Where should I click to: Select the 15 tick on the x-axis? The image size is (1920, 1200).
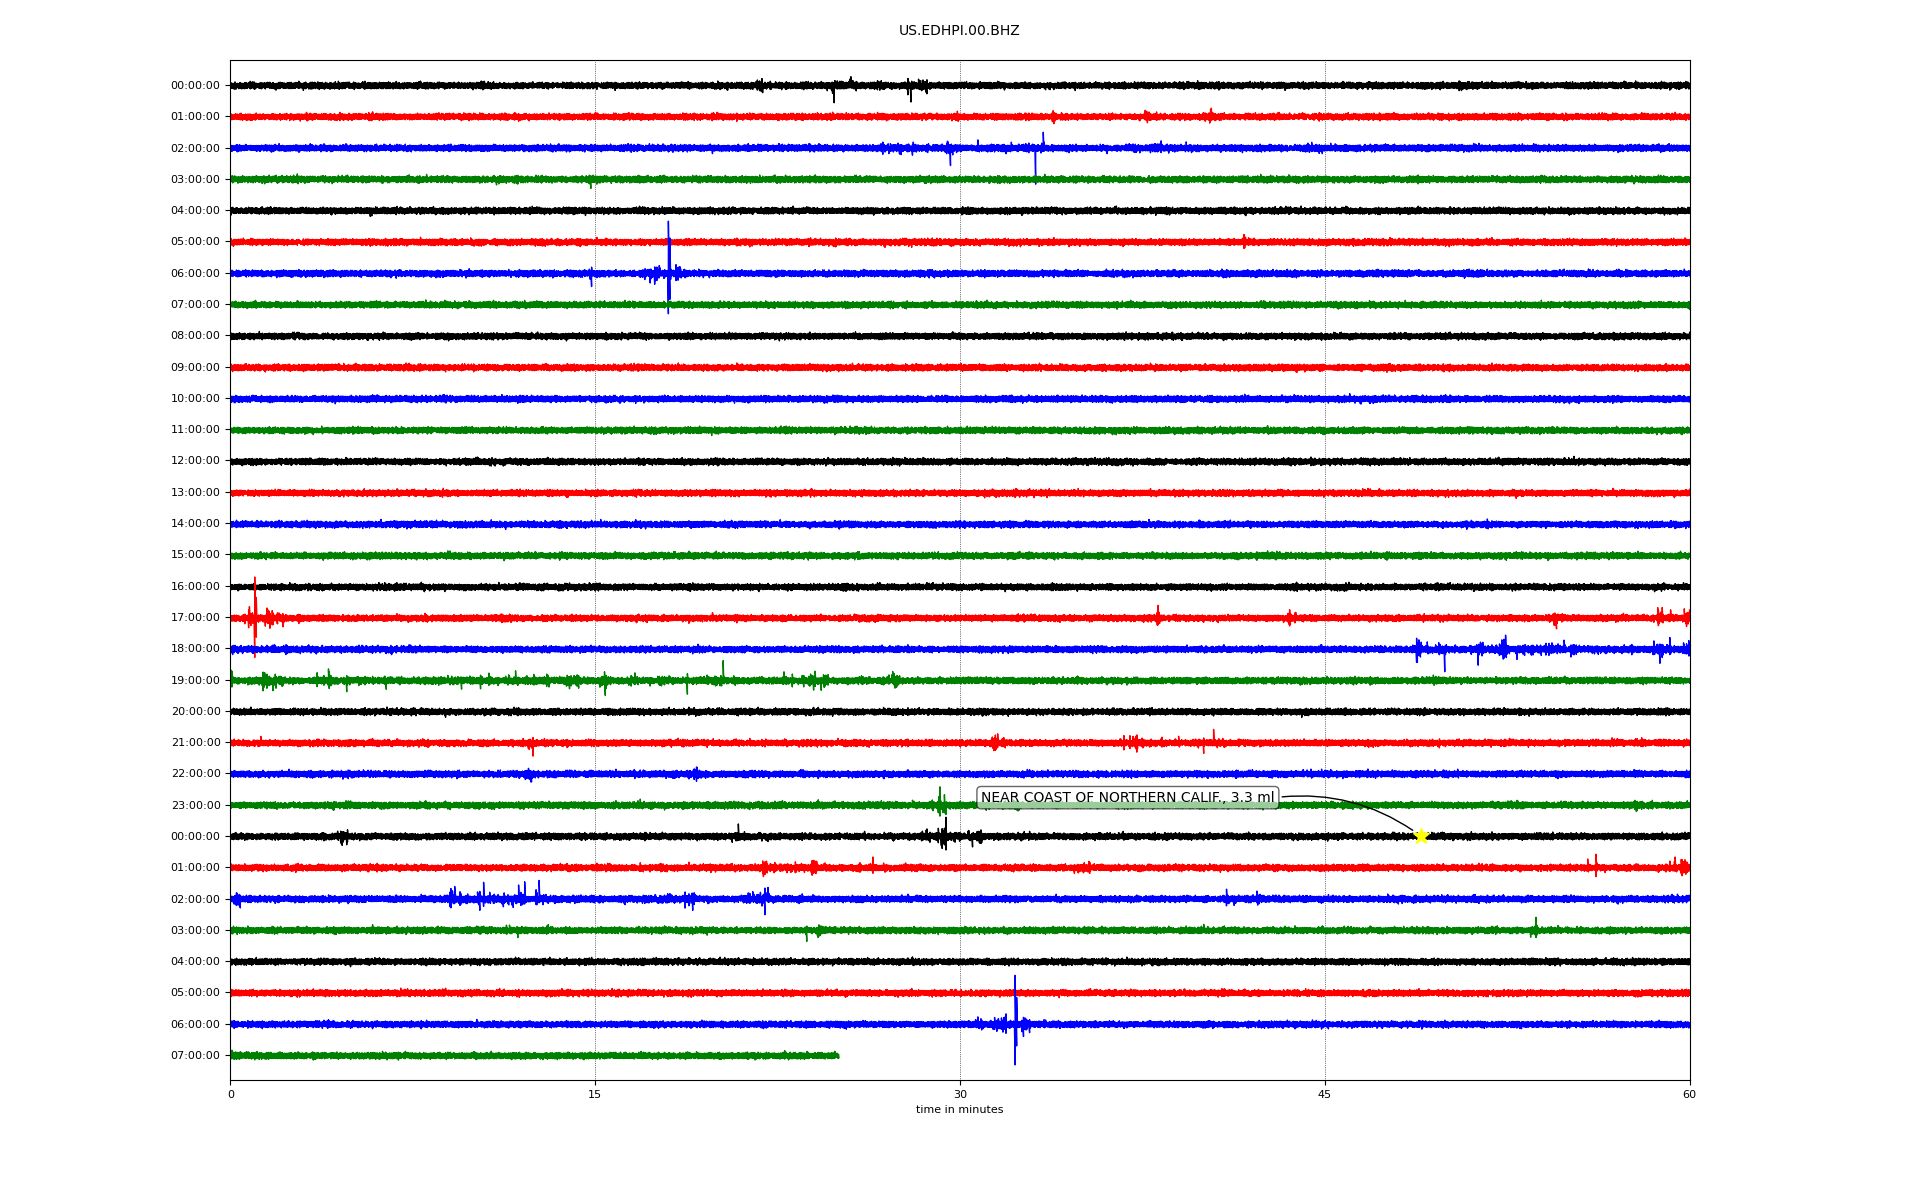point(595,1094)
